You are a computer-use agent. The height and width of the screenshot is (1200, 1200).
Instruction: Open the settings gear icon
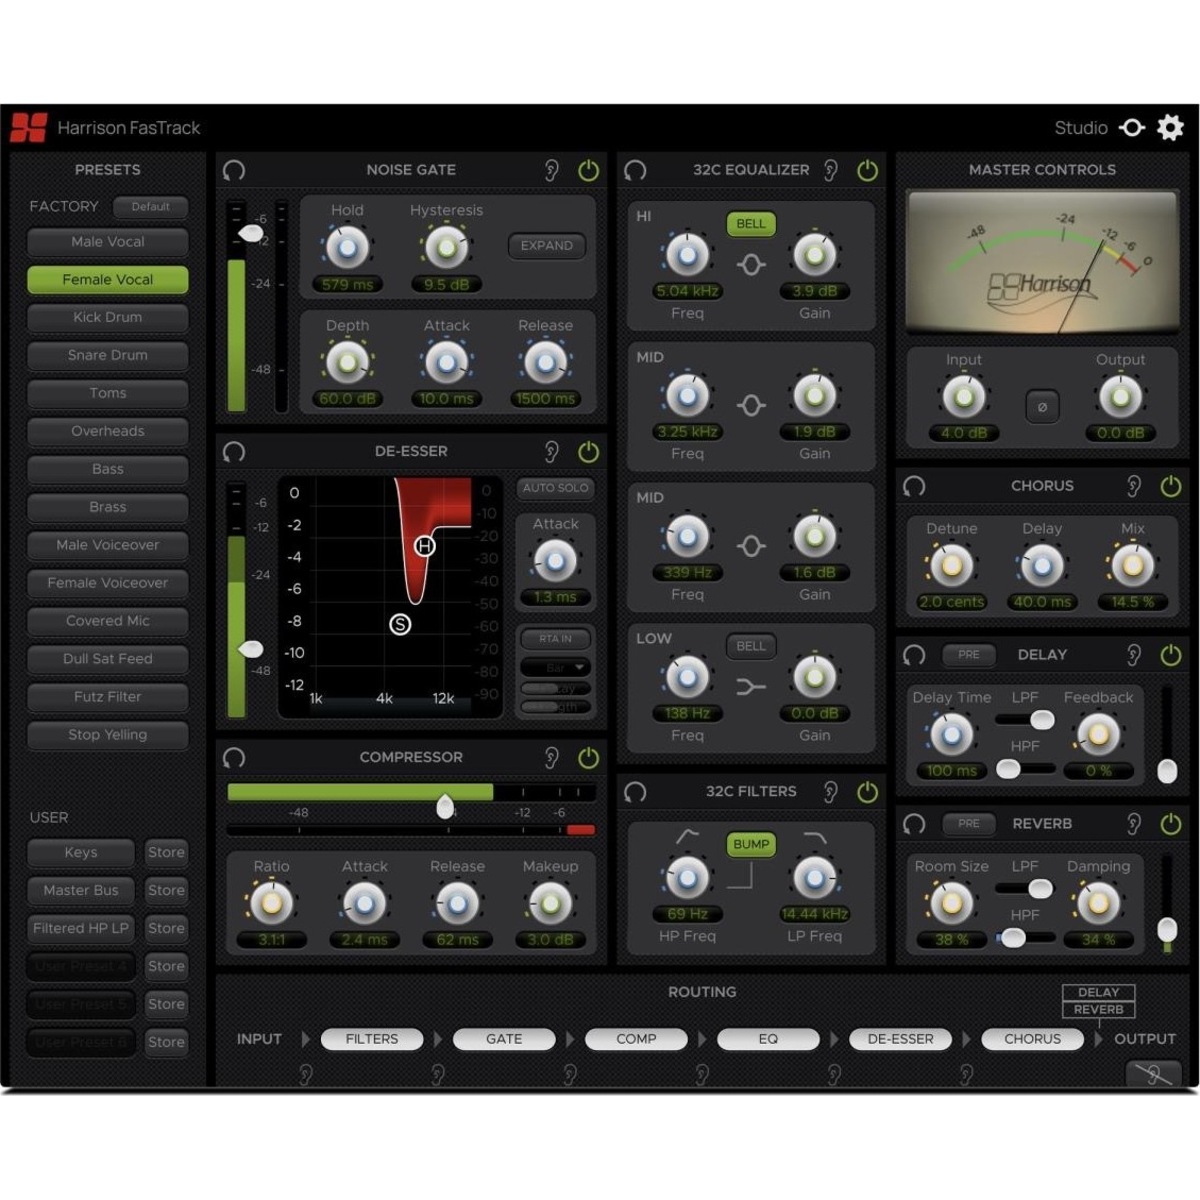[x=1170, y=127]
